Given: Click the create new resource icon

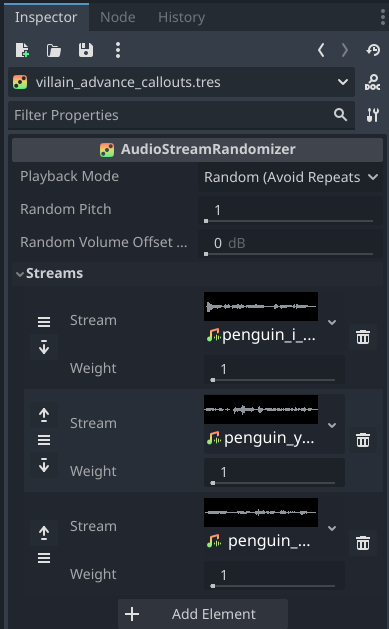Looking at the screenshot, I should pyautogui.click(x=22, y=51).
